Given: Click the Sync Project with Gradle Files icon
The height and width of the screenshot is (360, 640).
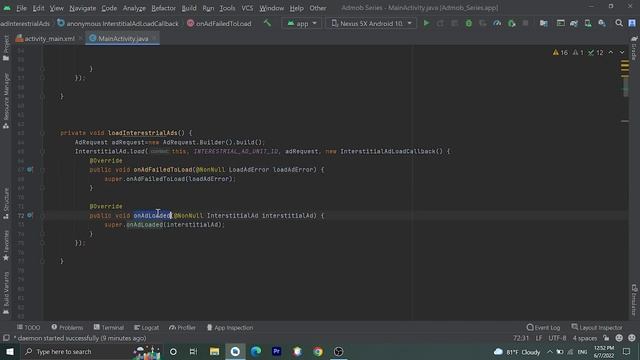Looking at the screenshot, I should click(574, 23).
